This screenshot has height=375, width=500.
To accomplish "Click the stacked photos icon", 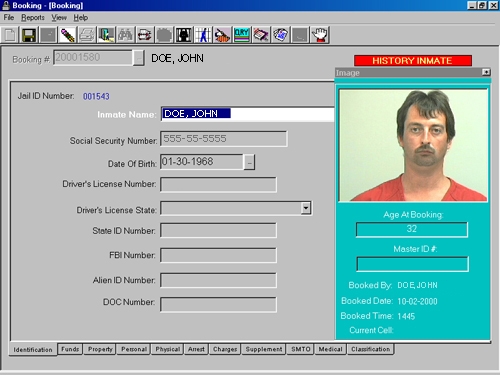I will [280, 35].
